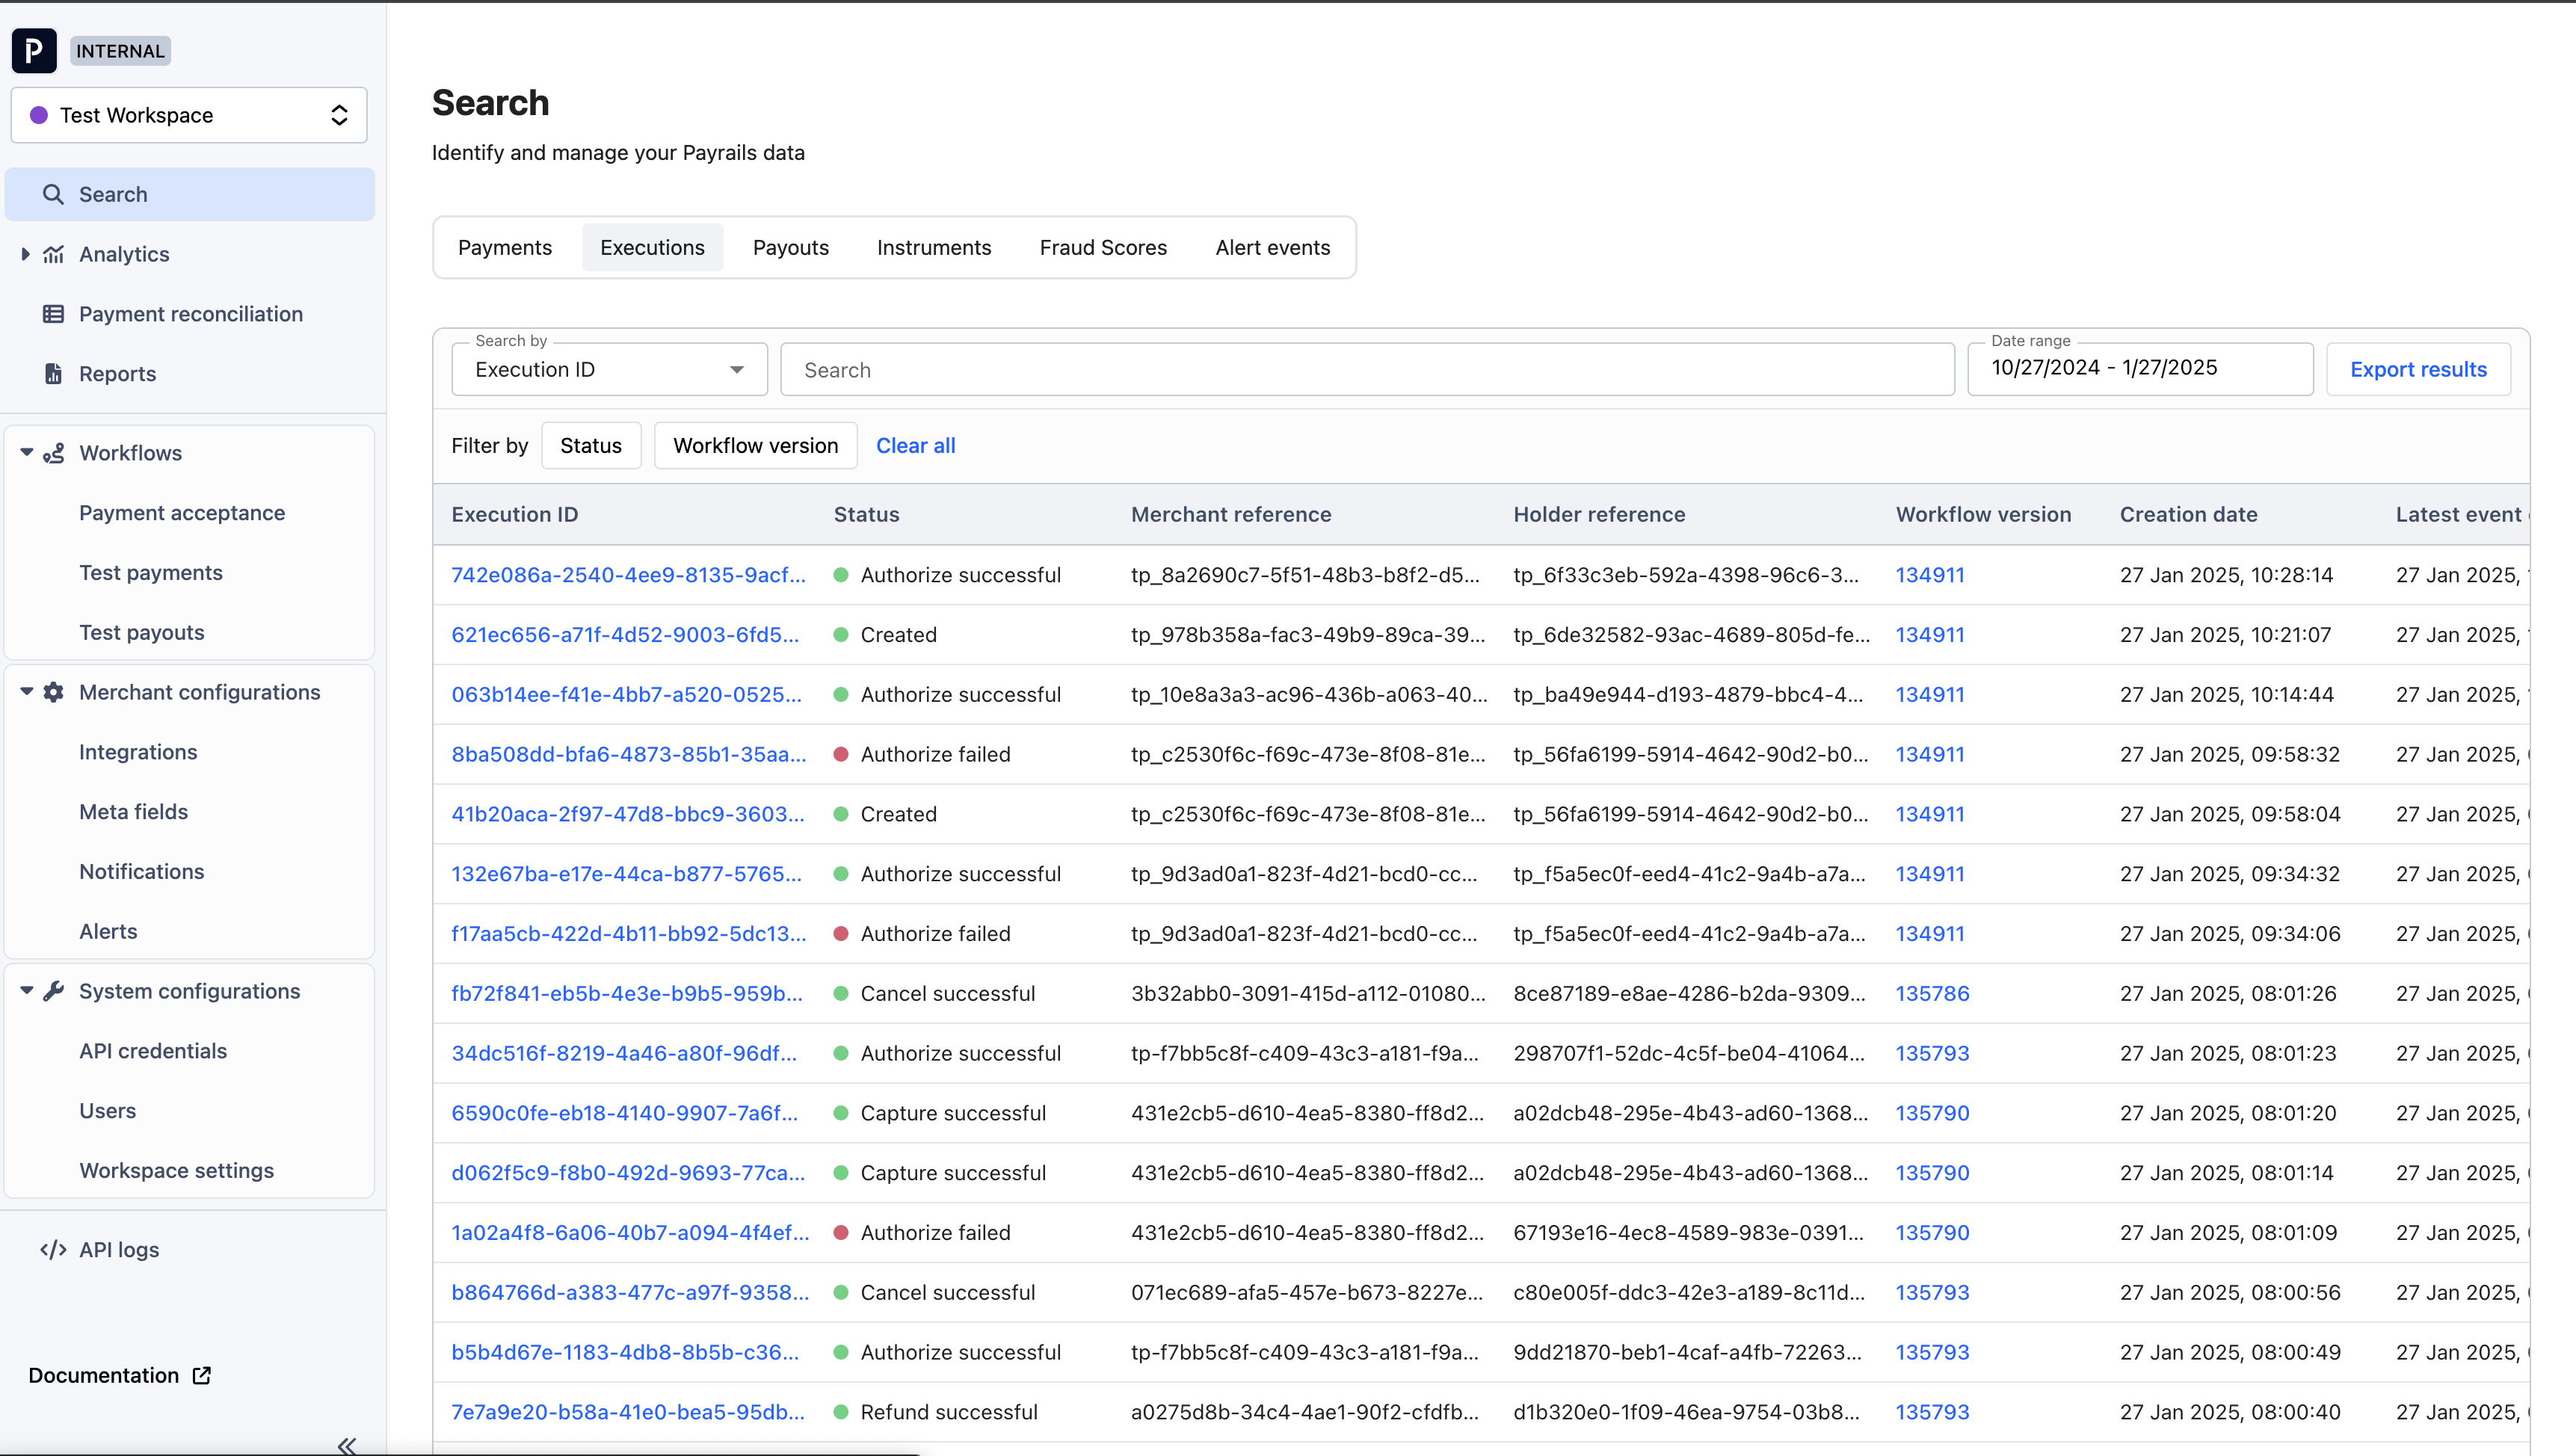Open the Status filter
This screenshot has width=2576, height=1456.
pyautogui.click(x=591, y=446)
